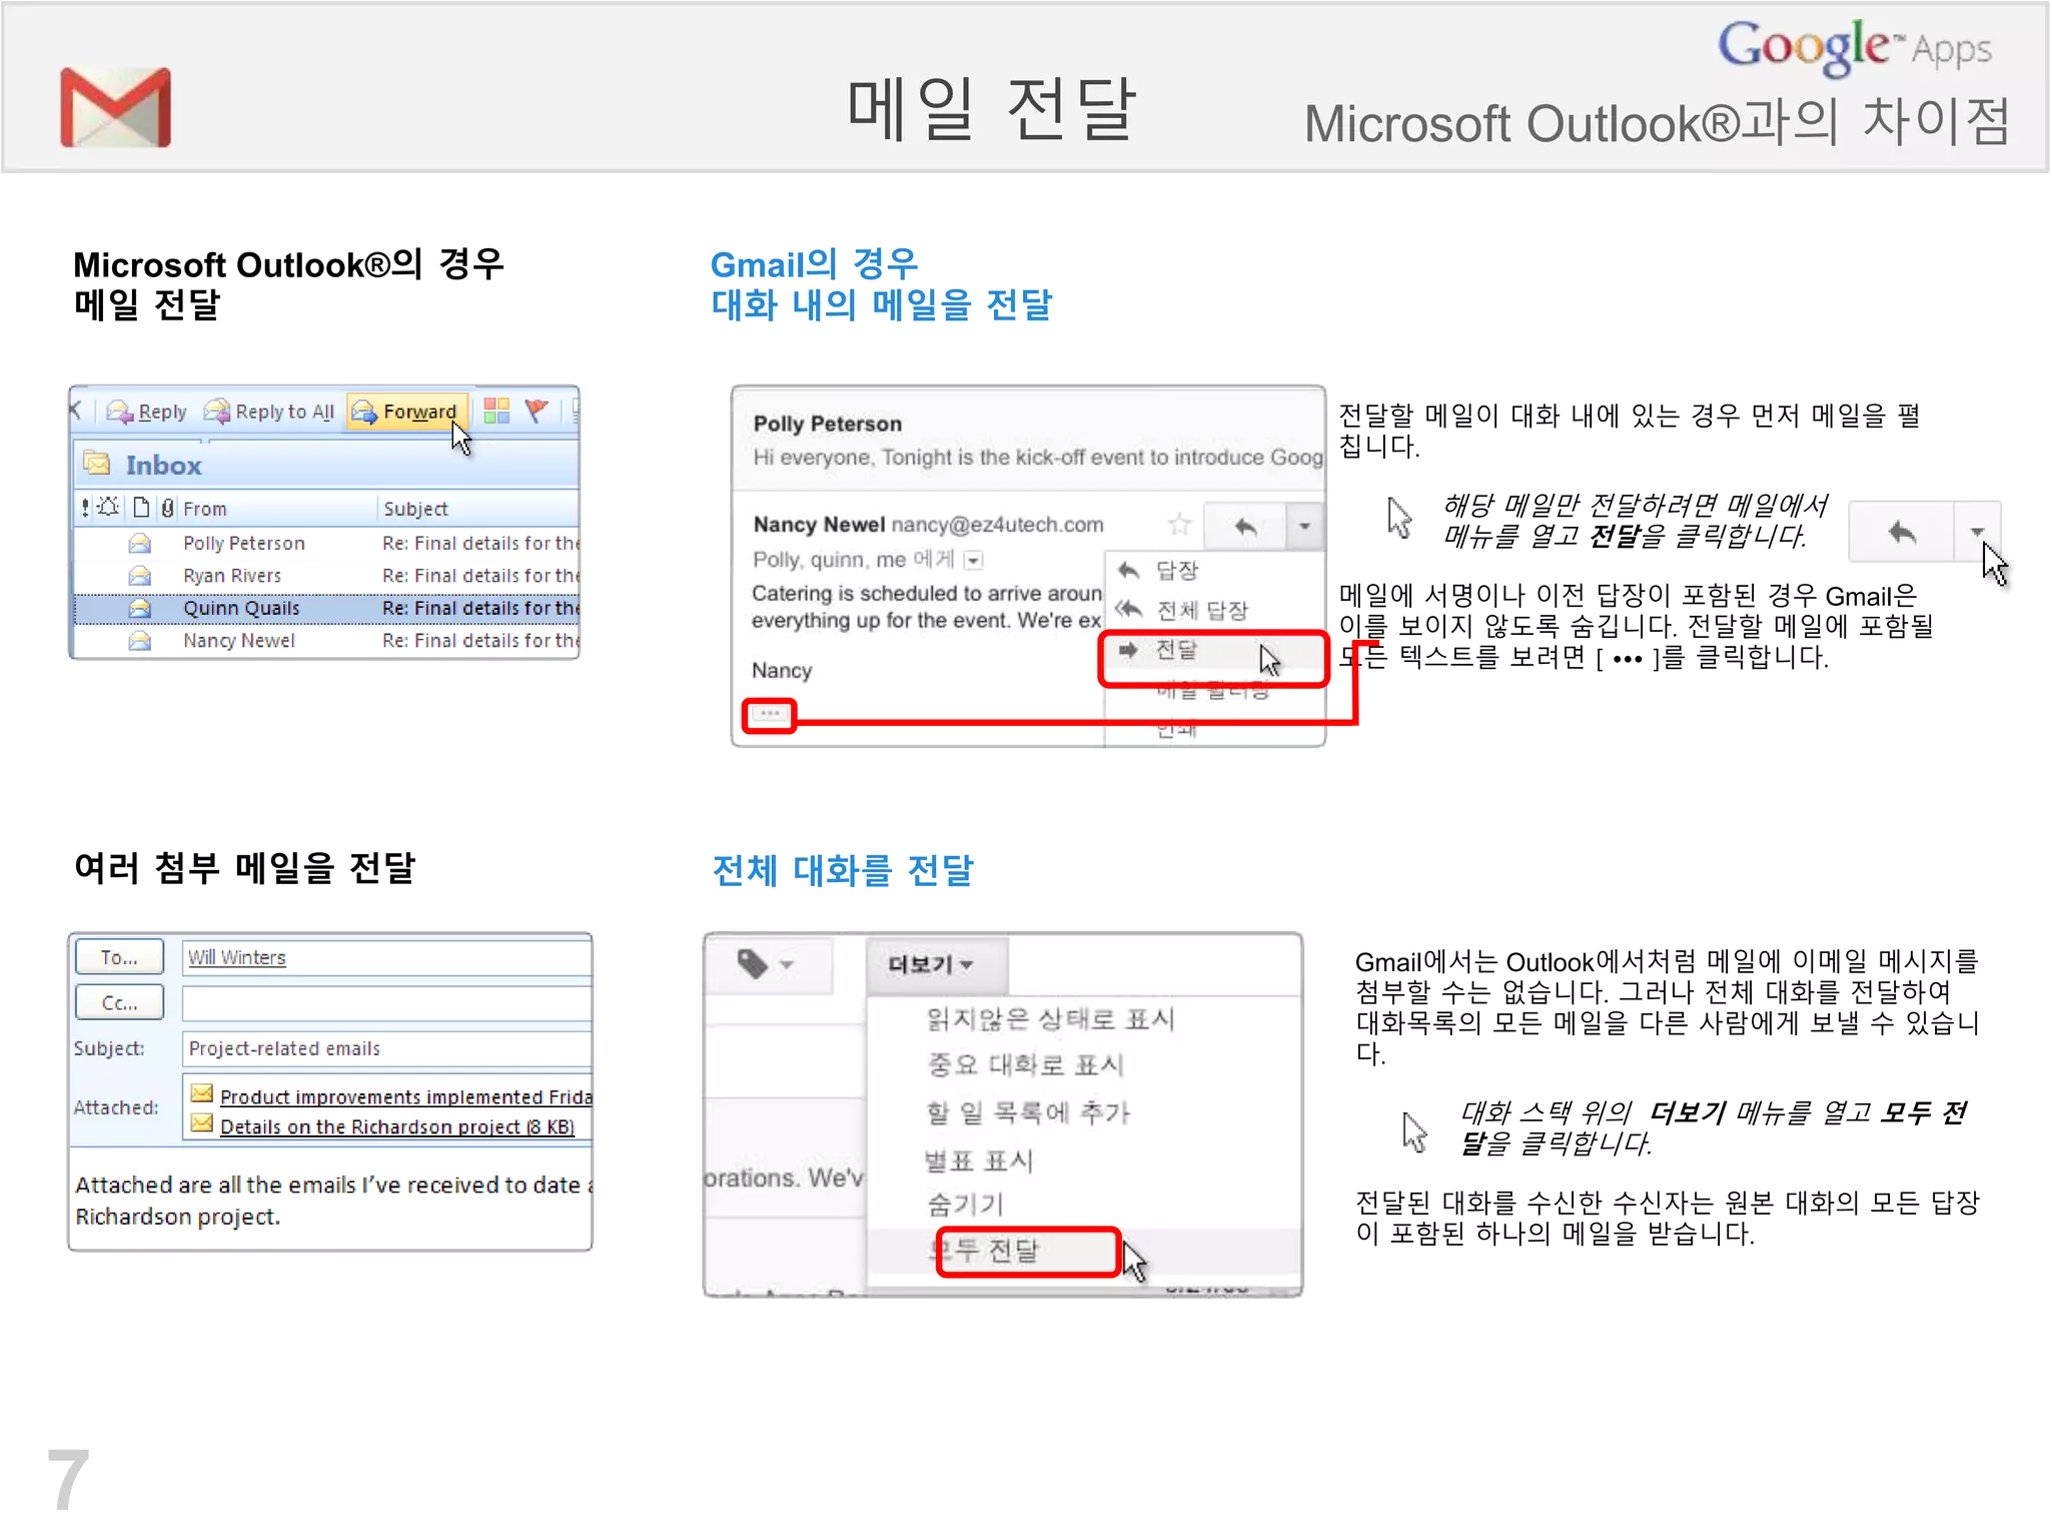Viewport: 2052px width, 1540px height.
Task: Click the trimmed content ellipsis button
Action: pyautogui.click(x=769, y=714)
